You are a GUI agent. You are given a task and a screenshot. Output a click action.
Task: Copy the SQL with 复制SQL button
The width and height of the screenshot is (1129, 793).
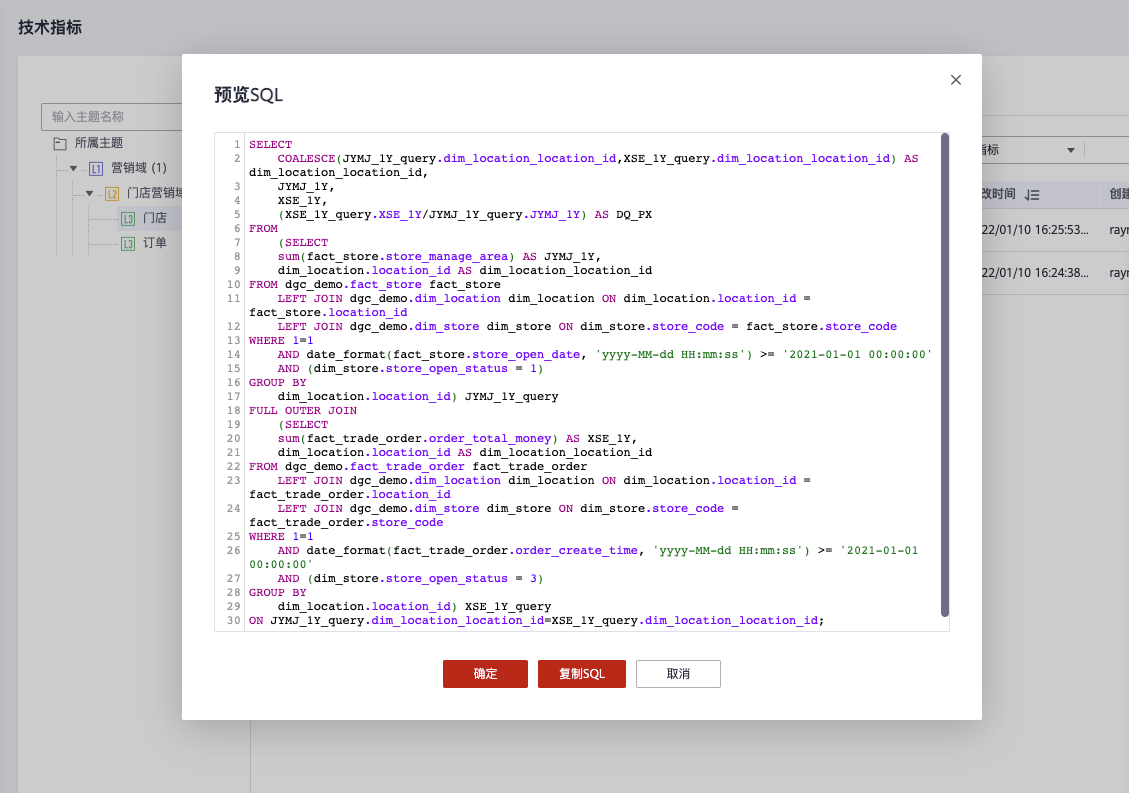(582, 673)
